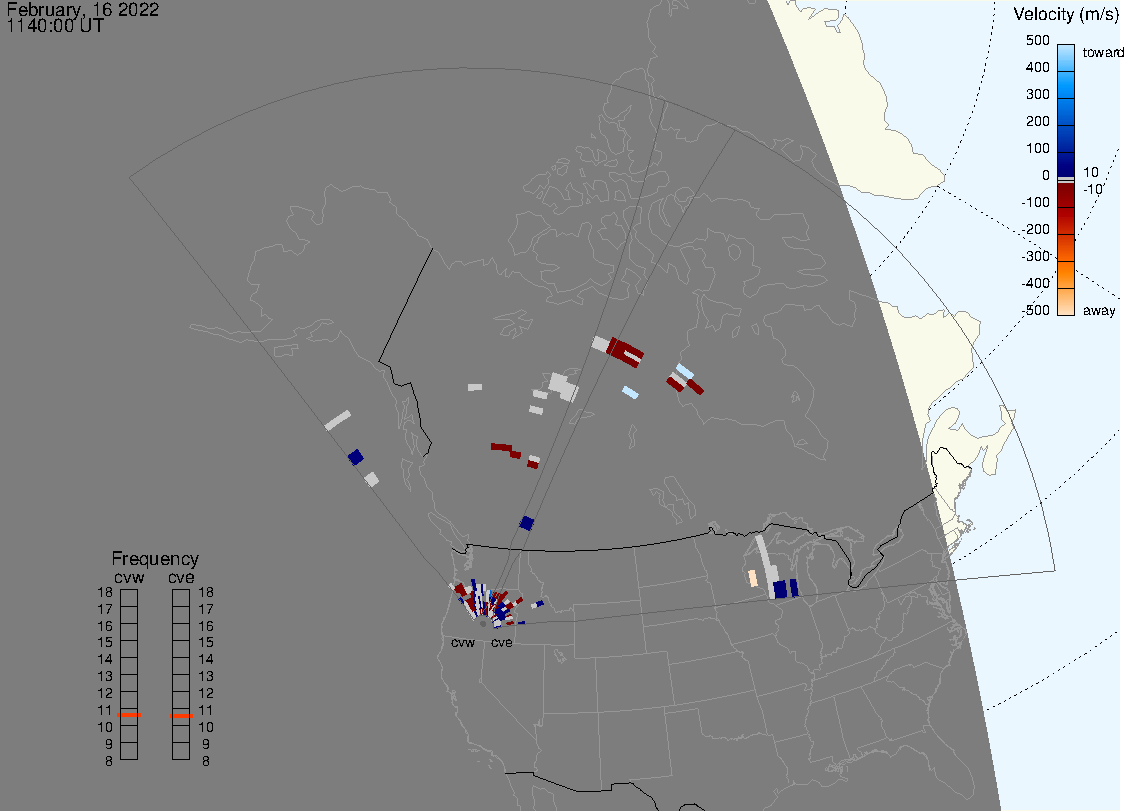Click the 300 tick label on velocity scale
The width and height of the screenshot is (1124, 811).
click(1037, 95)
